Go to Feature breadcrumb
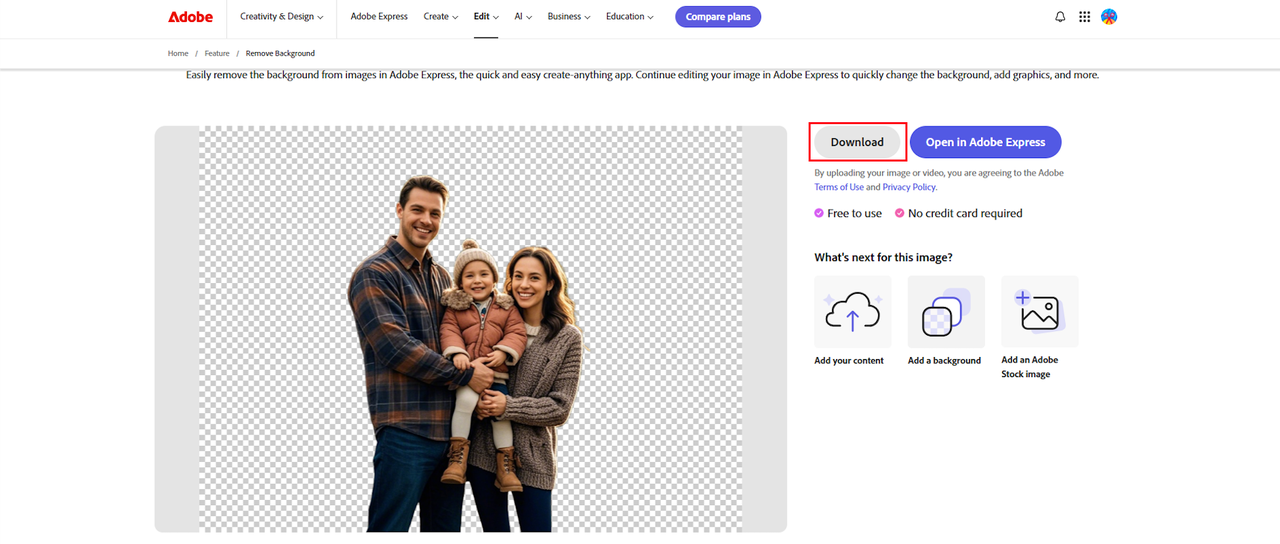 tap(217, 53)
